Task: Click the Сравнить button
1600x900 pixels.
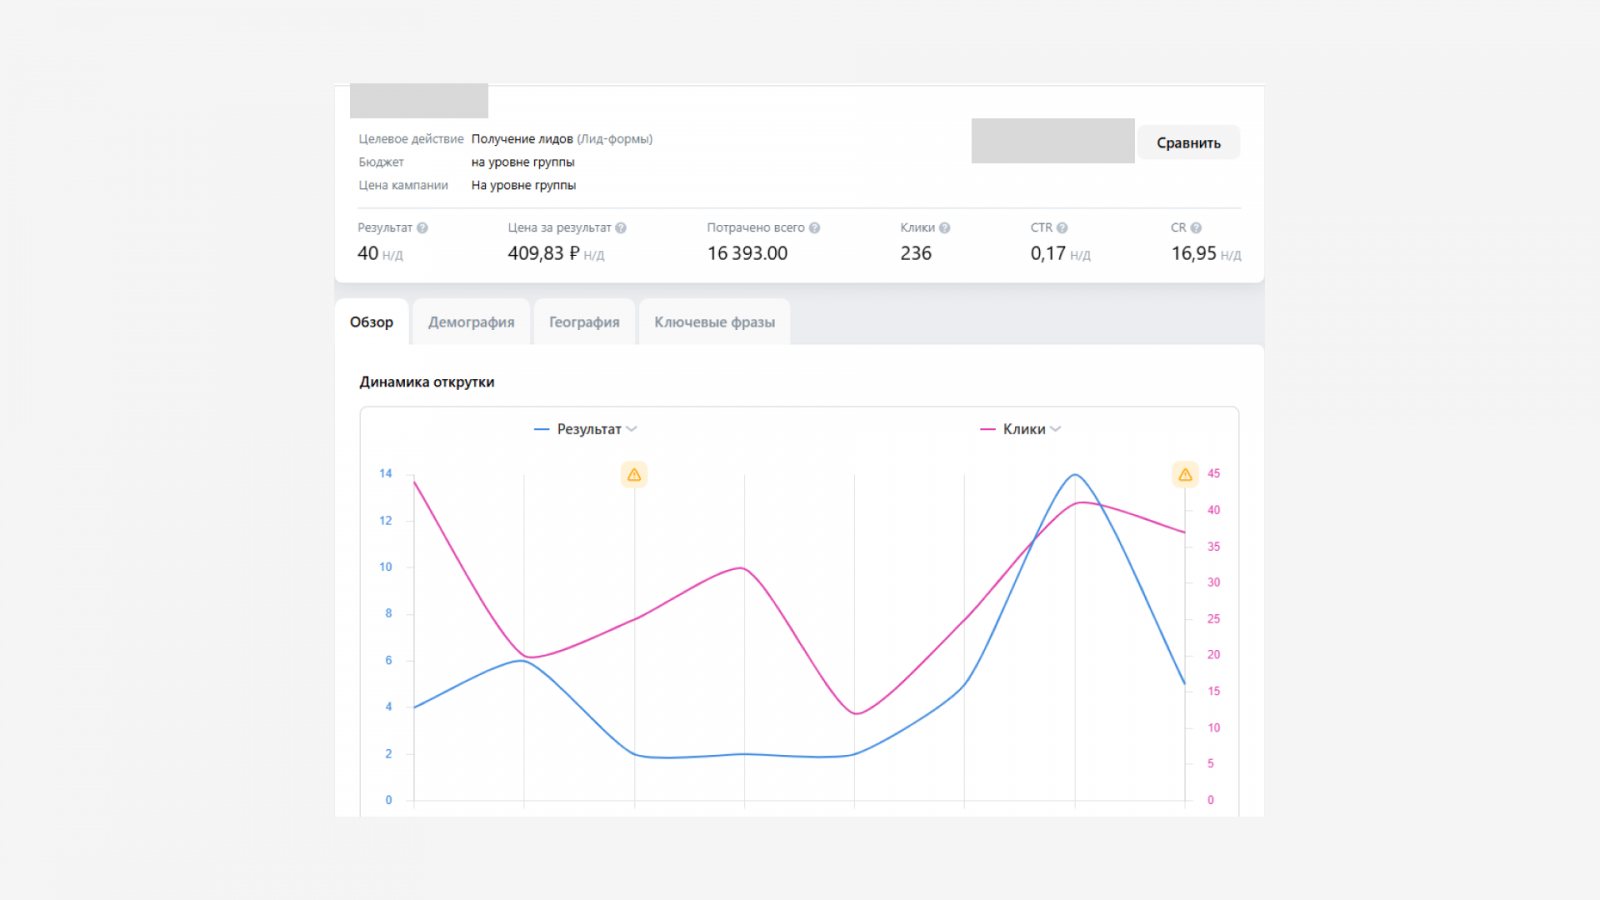Action: click(1189, 143)
